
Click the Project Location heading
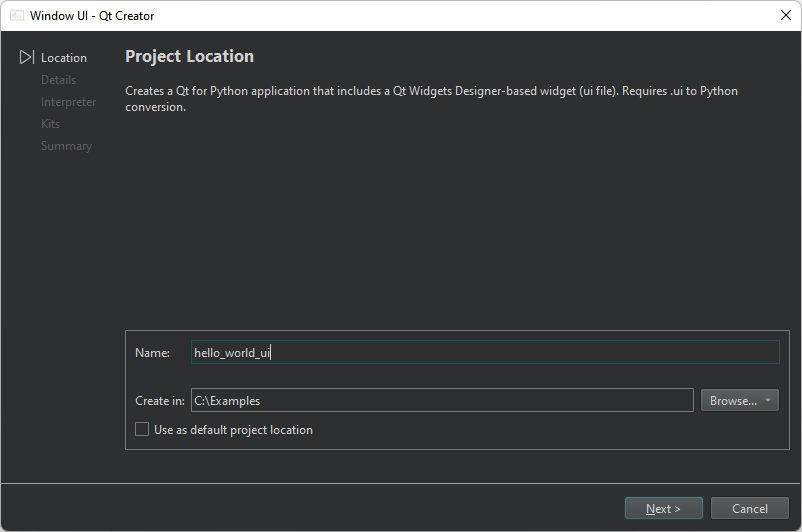point(189,57)
